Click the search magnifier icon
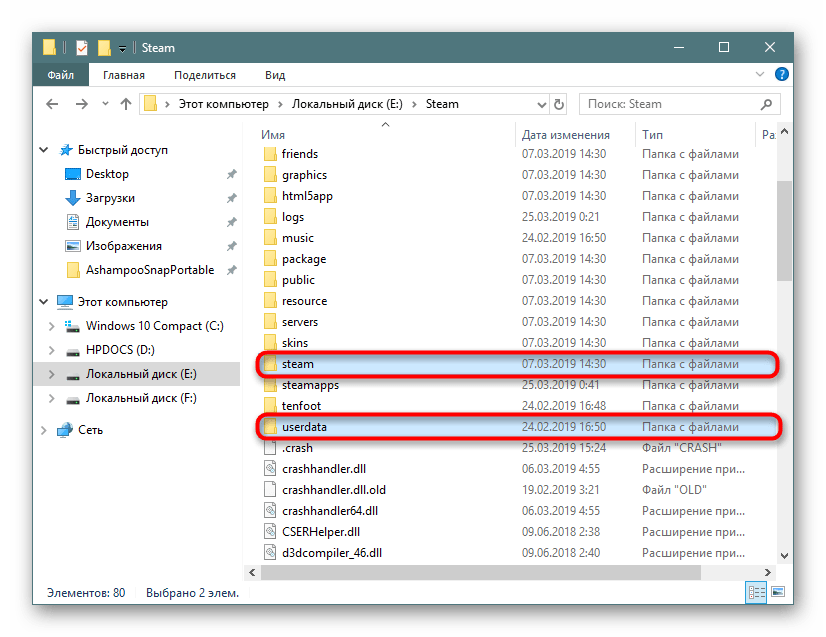This screenshot has height=637, width=826. [768, 104]
